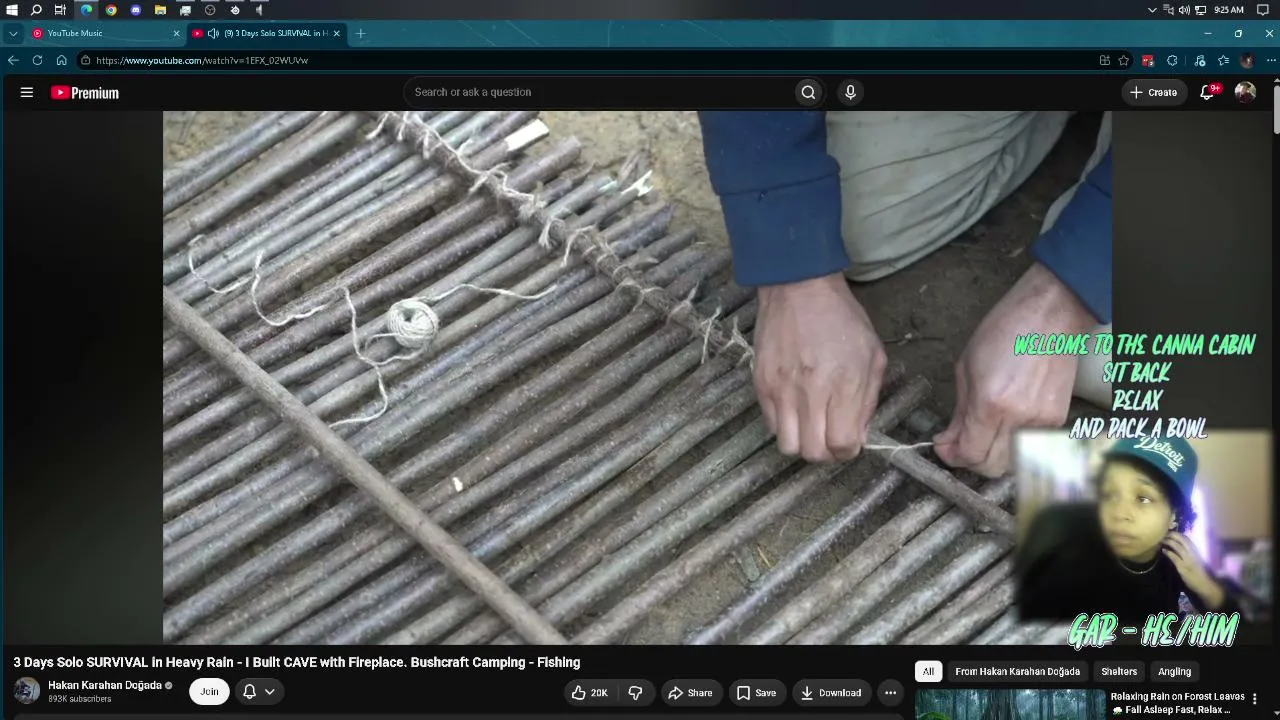Open system volume control in tray

click(x=1184, y=10)
